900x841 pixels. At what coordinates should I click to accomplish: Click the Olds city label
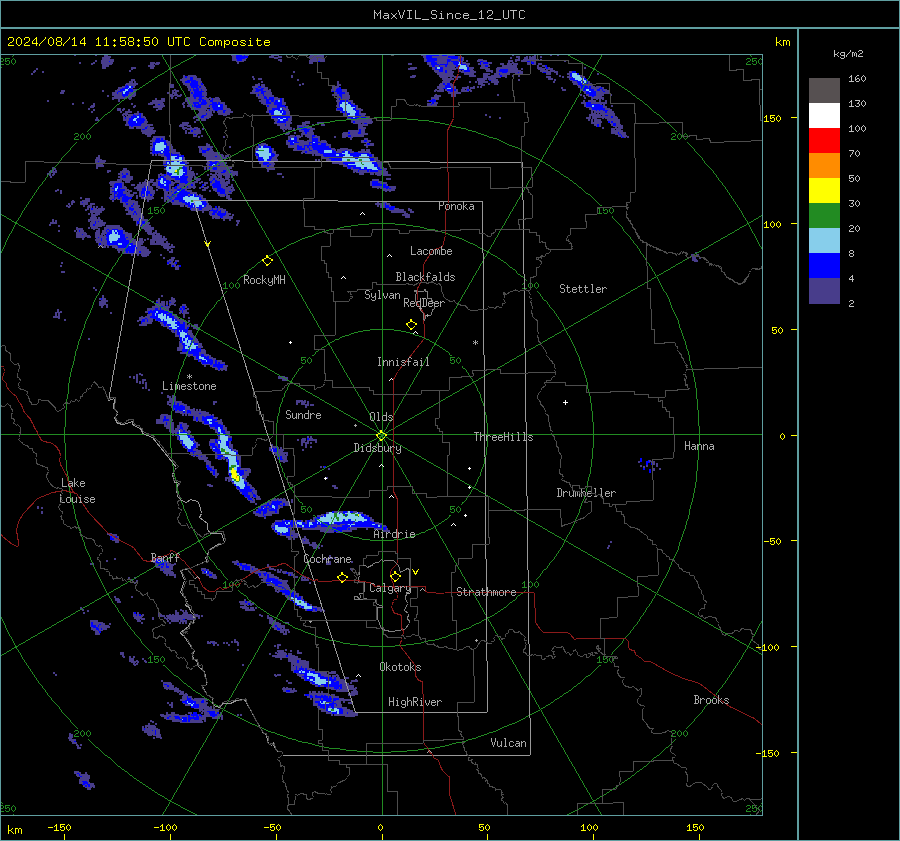(381, 417)
